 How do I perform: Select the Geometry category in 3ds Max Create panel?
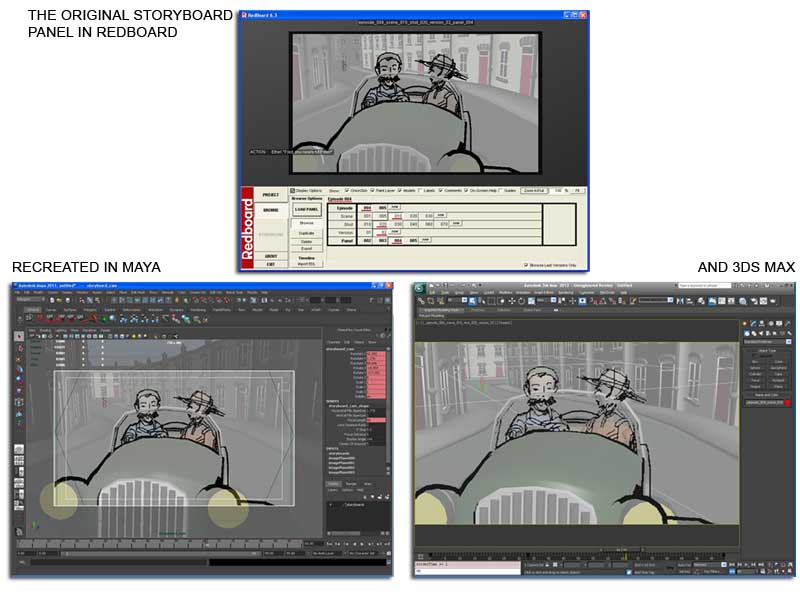[x=746, y=333]
